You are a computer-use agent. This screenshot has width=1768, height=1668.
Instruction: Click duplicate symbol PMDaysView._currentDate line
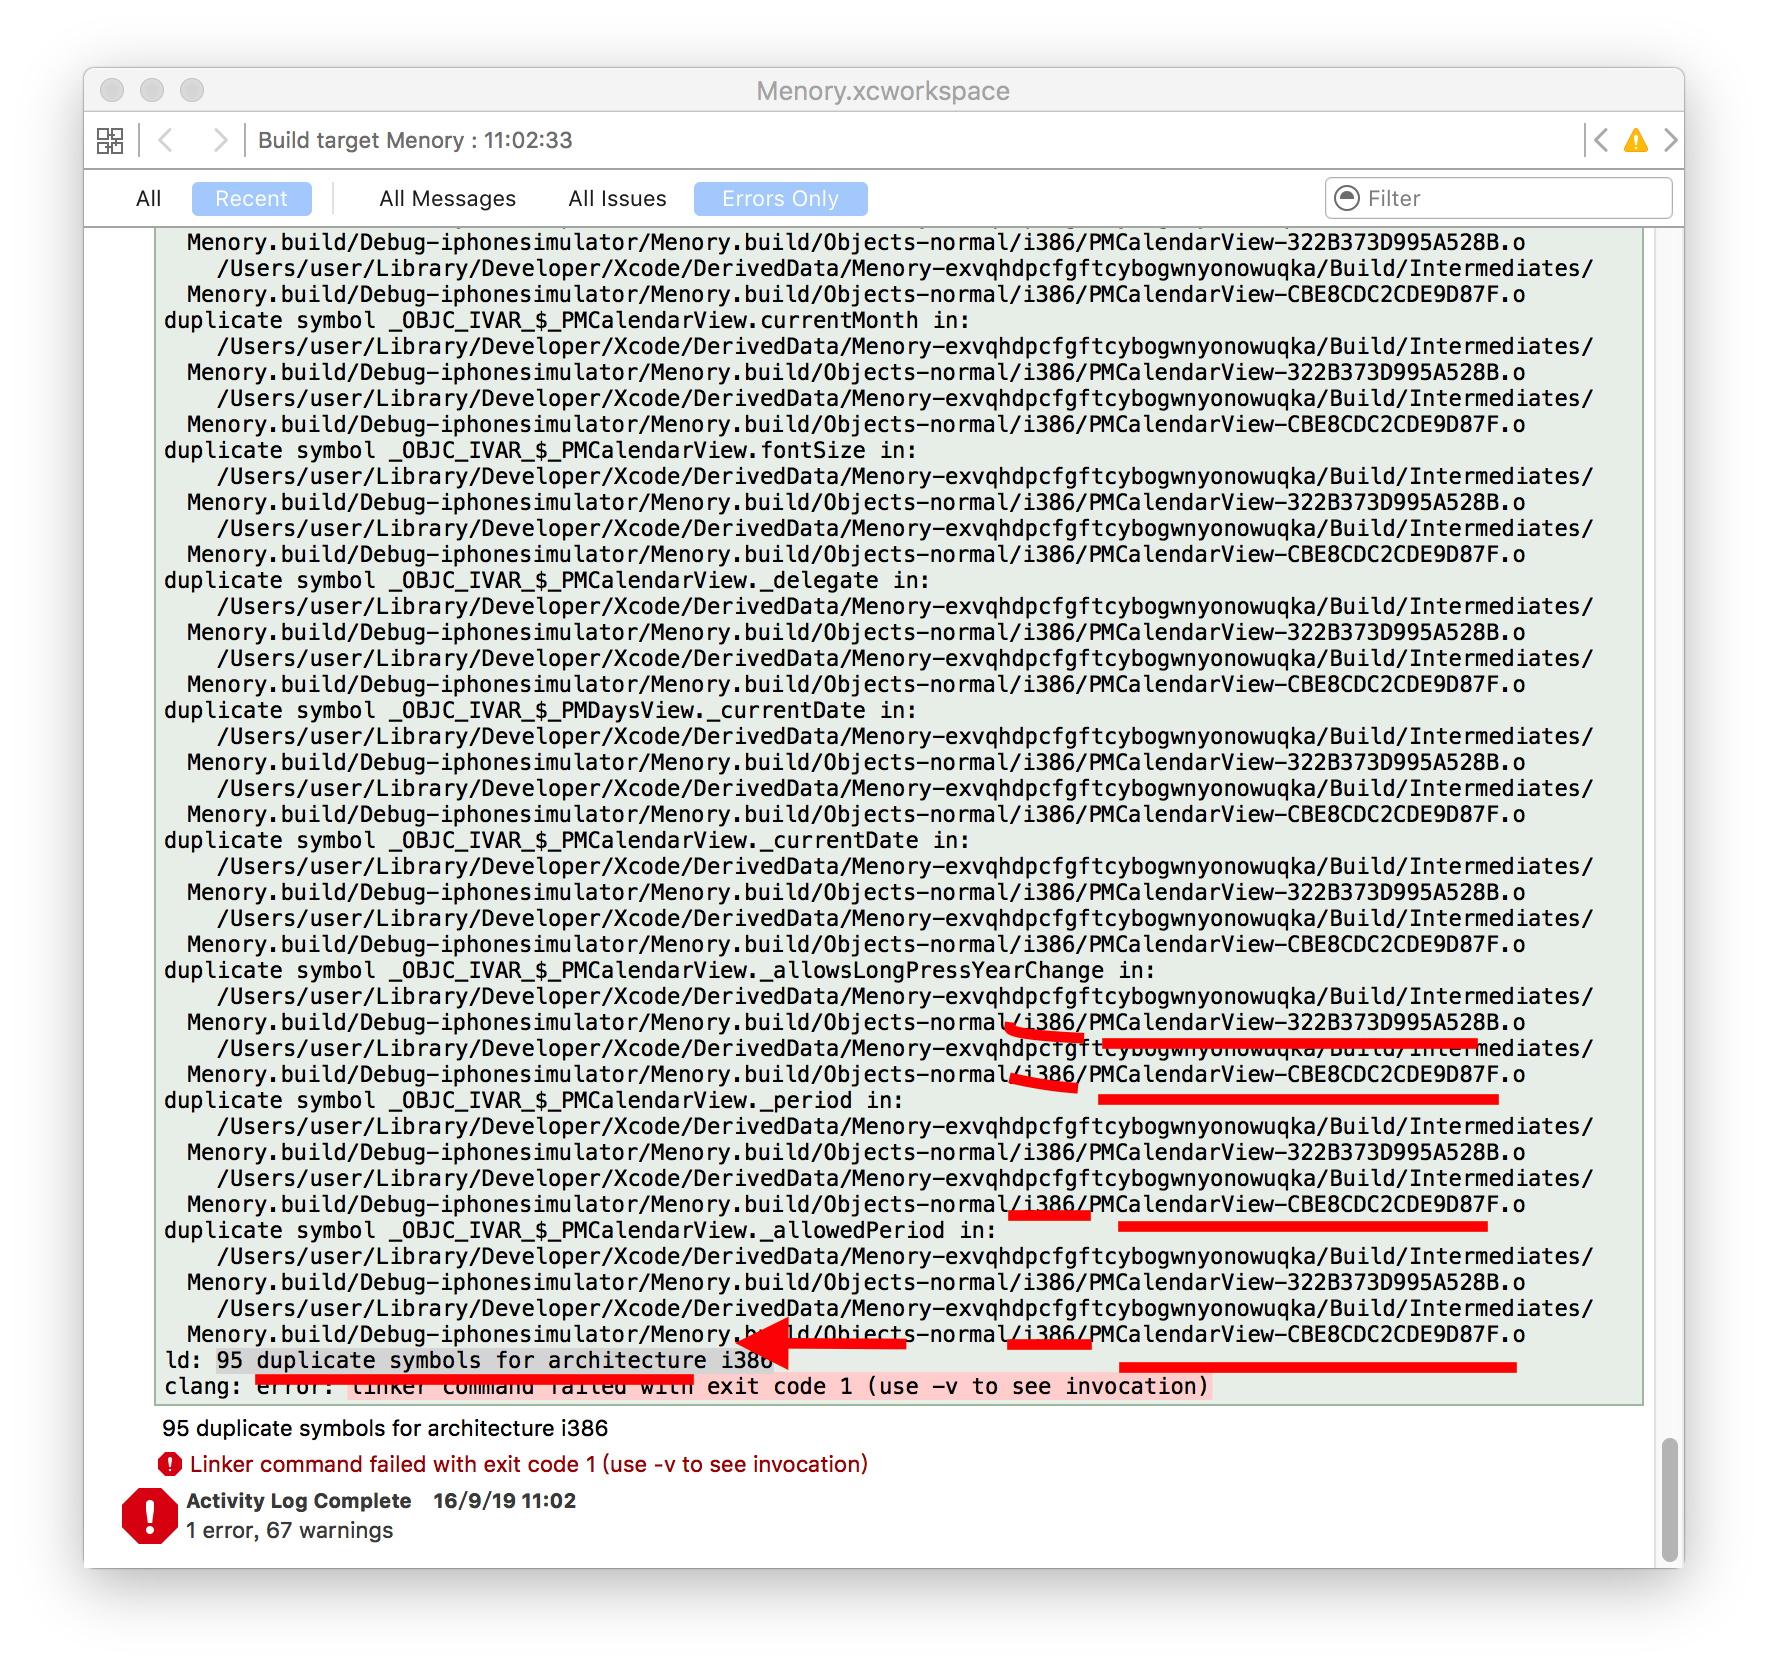point(540,710)
